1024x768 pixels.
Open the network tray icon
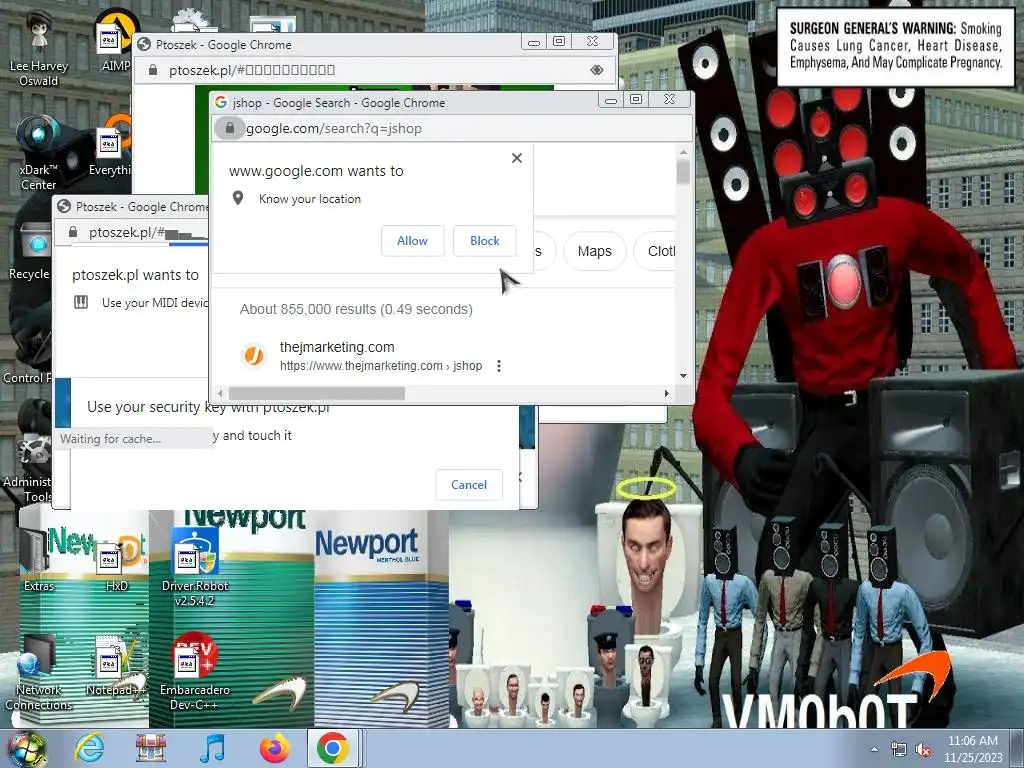(x=899, y=749)
